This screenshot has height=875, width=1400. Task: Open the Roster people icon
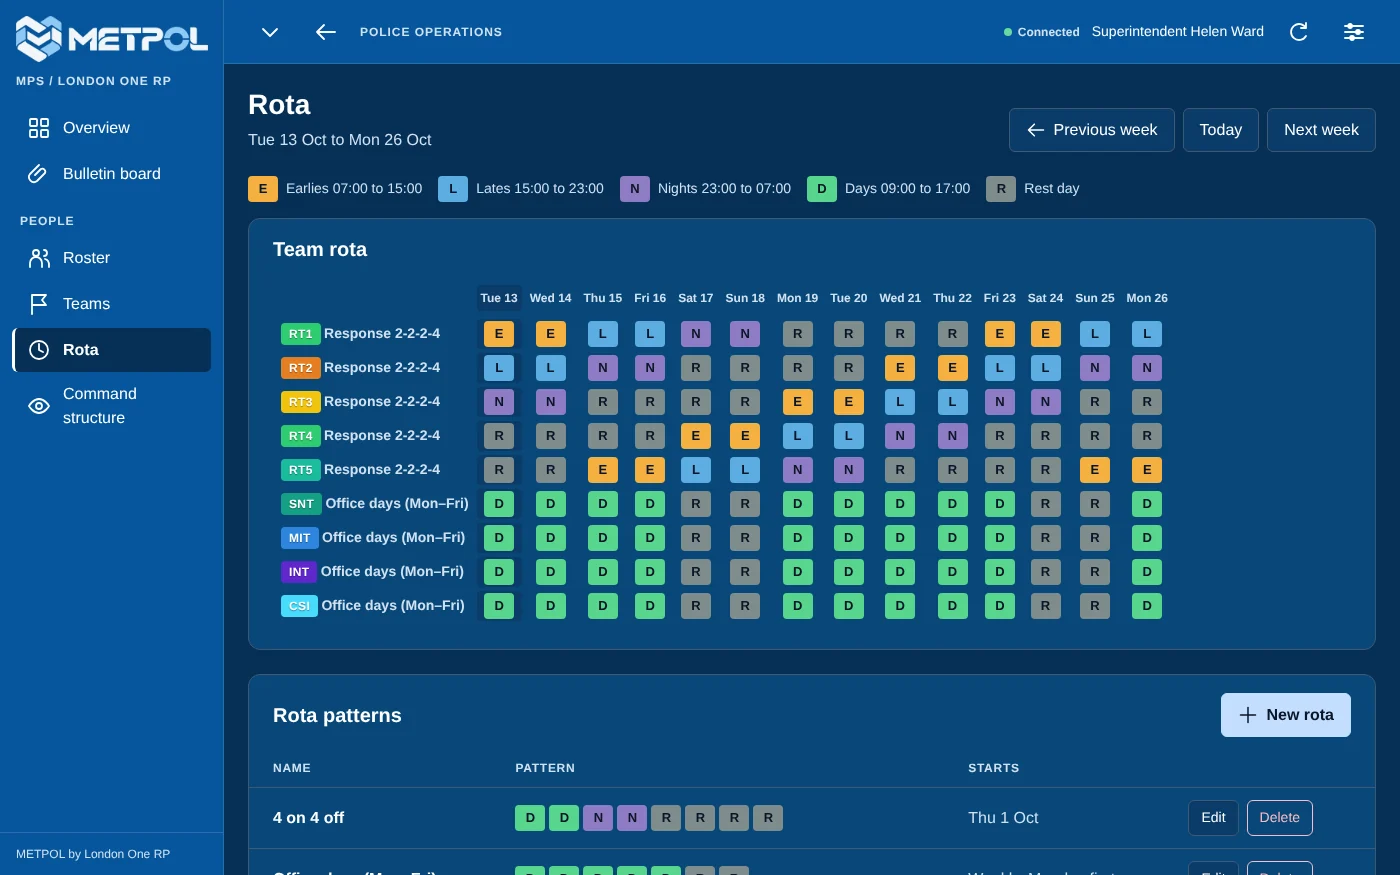pos(39,258)
